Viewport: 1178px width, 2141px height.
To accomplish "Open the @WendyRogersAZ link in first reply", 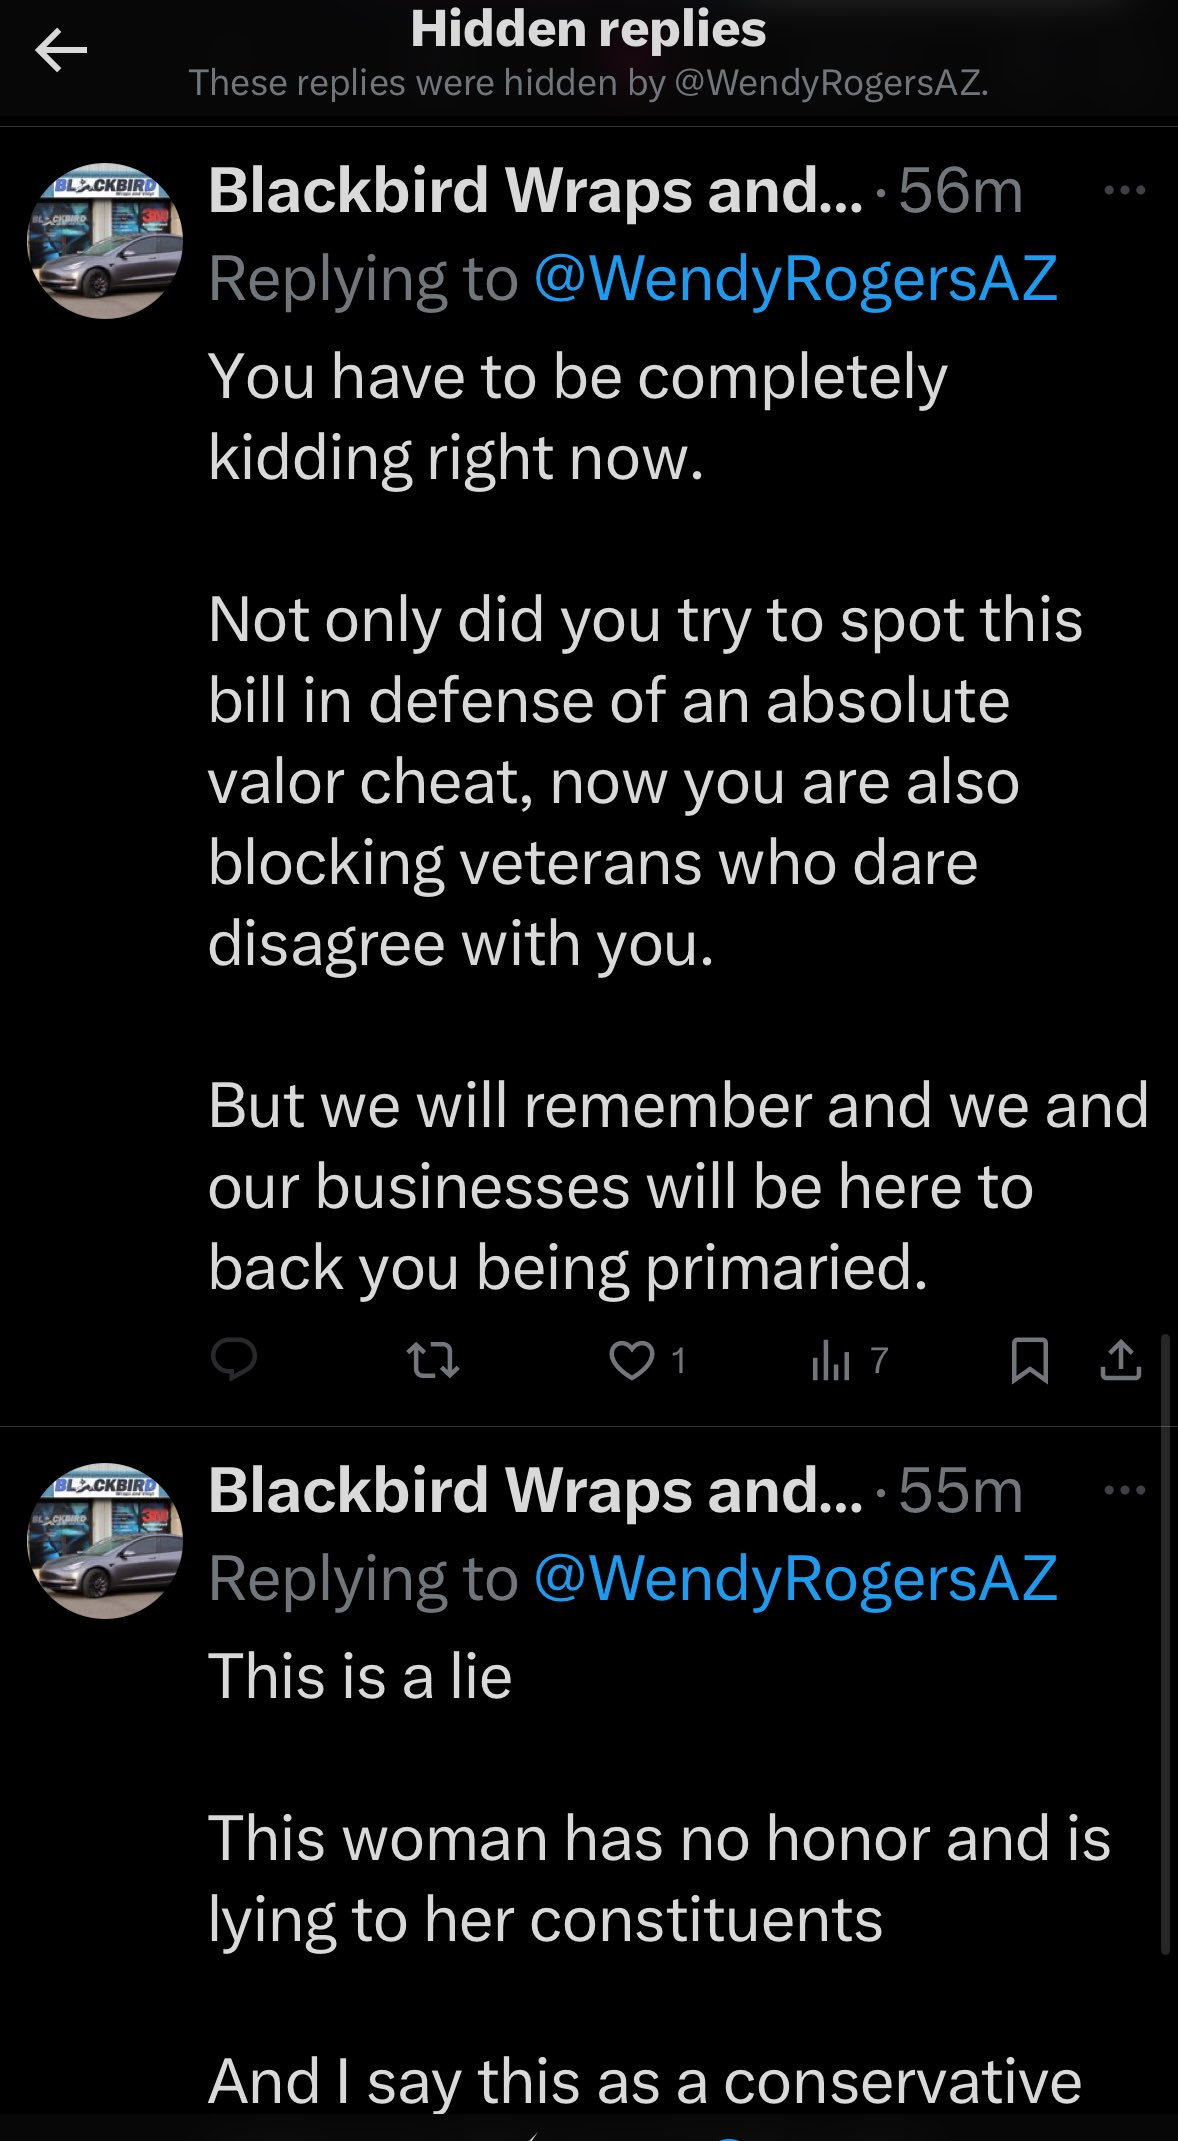I will point(795,278).
